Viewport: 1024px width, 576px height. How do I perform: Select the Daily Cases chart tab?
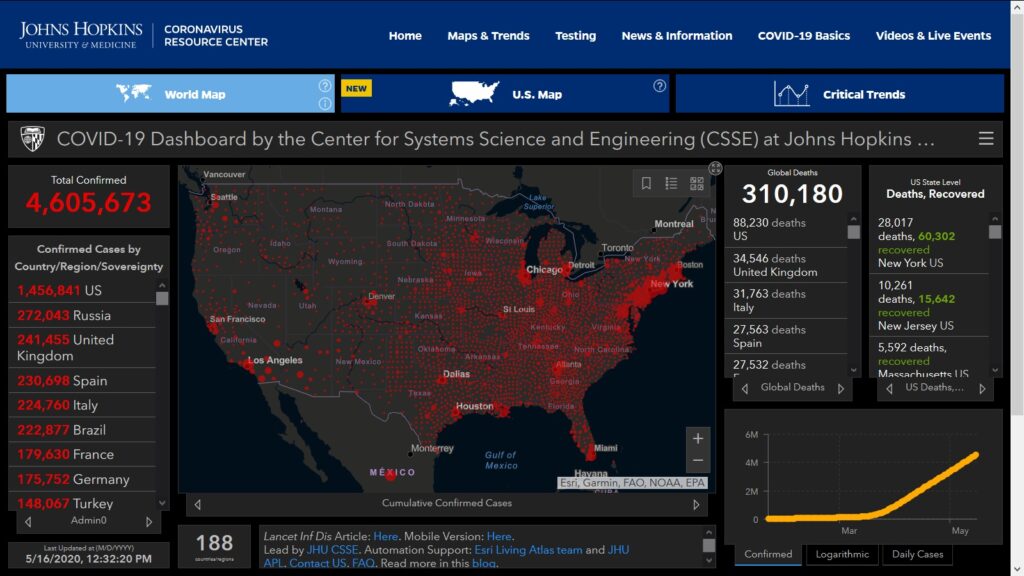point(917,554)
